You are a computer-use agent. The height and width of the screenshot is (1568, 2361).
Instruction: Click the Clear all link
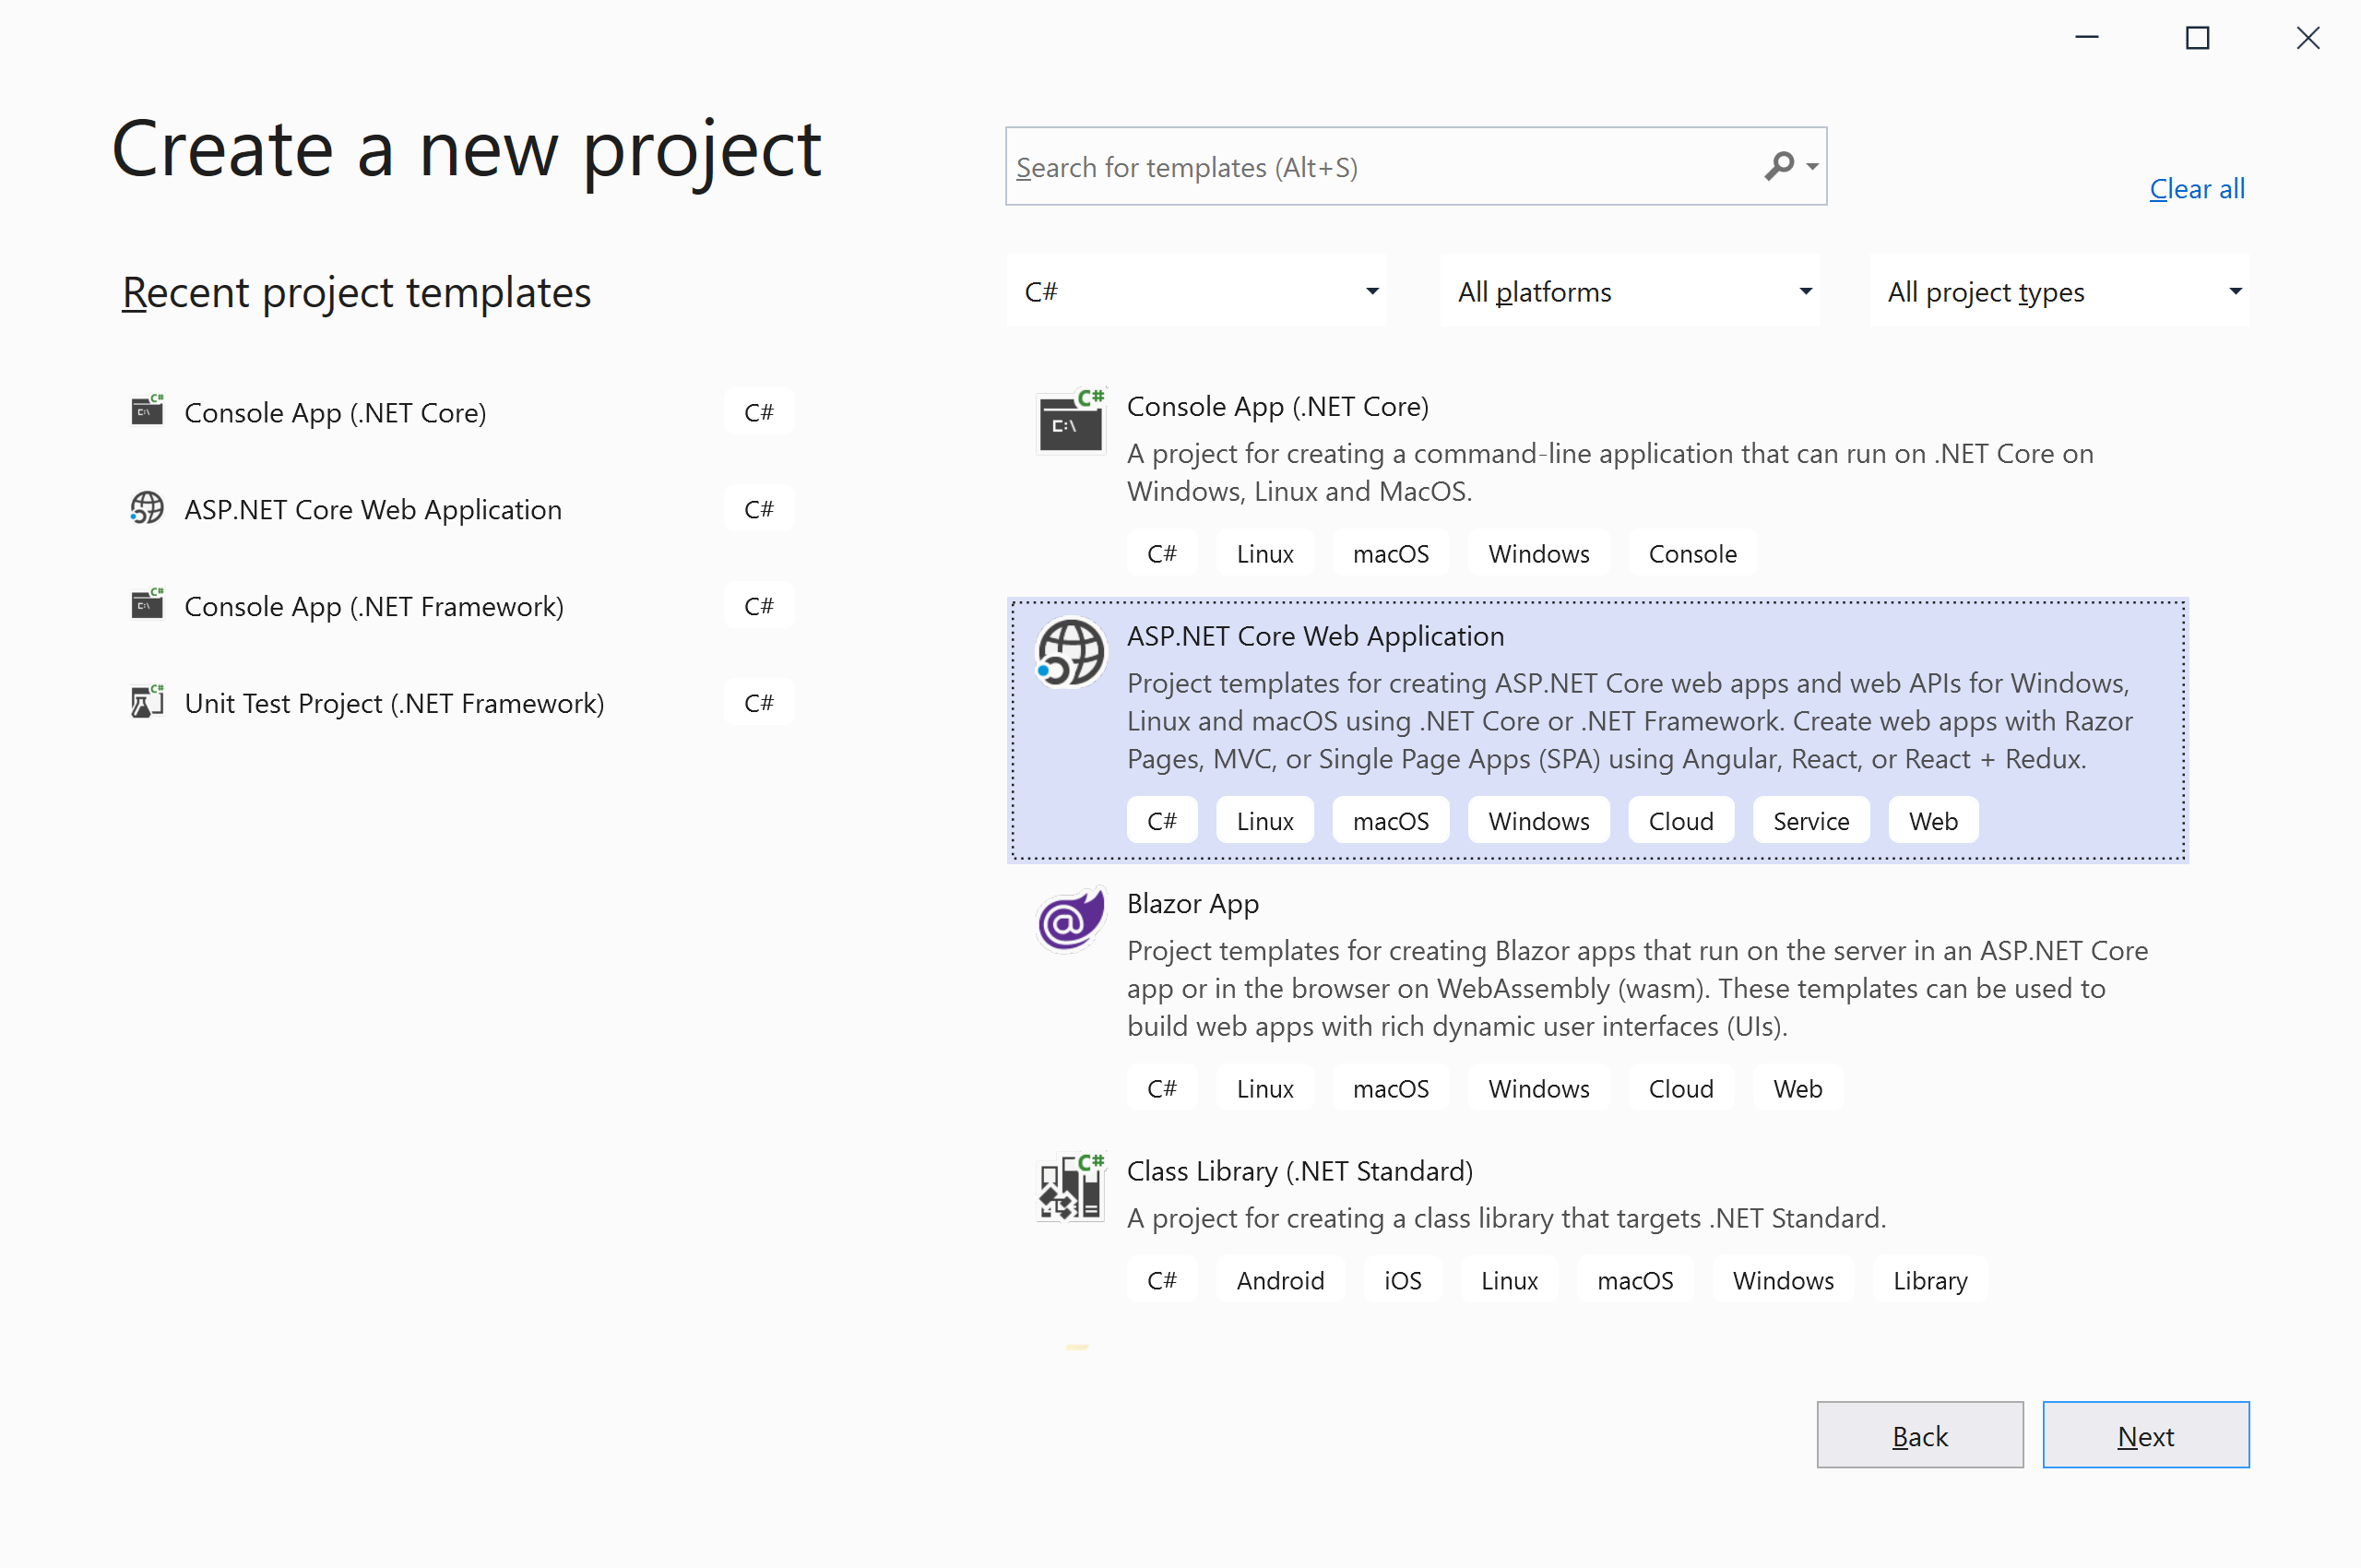coord(2196,188)
